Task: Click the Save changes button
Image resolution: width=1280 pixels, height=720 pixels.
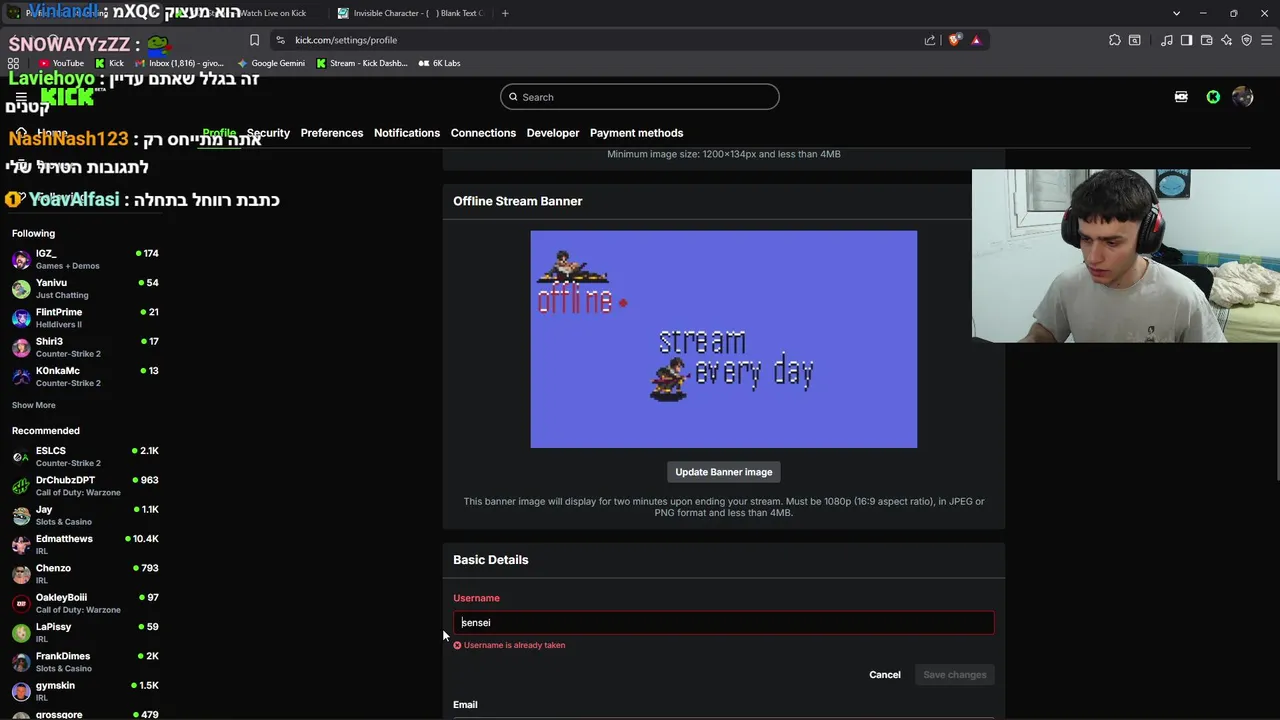Action: tap(955, 675)
